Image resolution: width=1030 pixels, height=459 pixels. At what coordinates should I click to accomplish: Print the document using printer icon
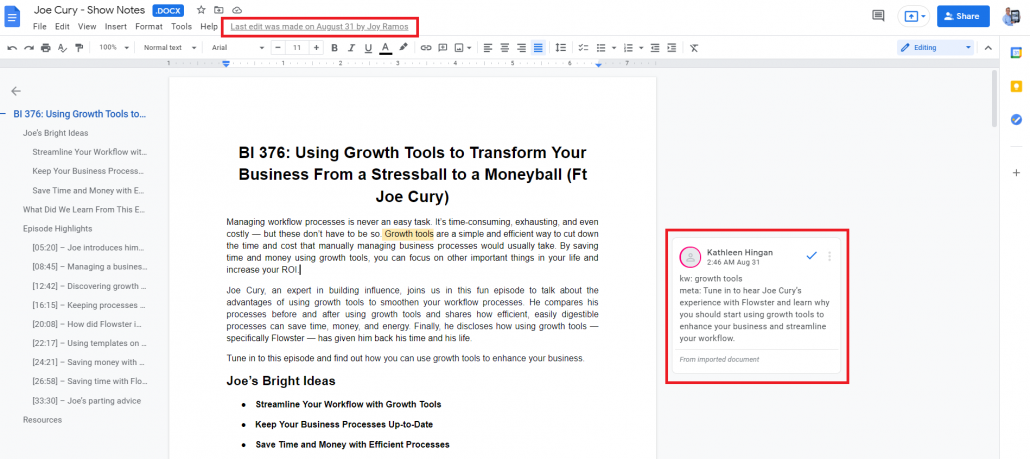(x=46, y=48)
